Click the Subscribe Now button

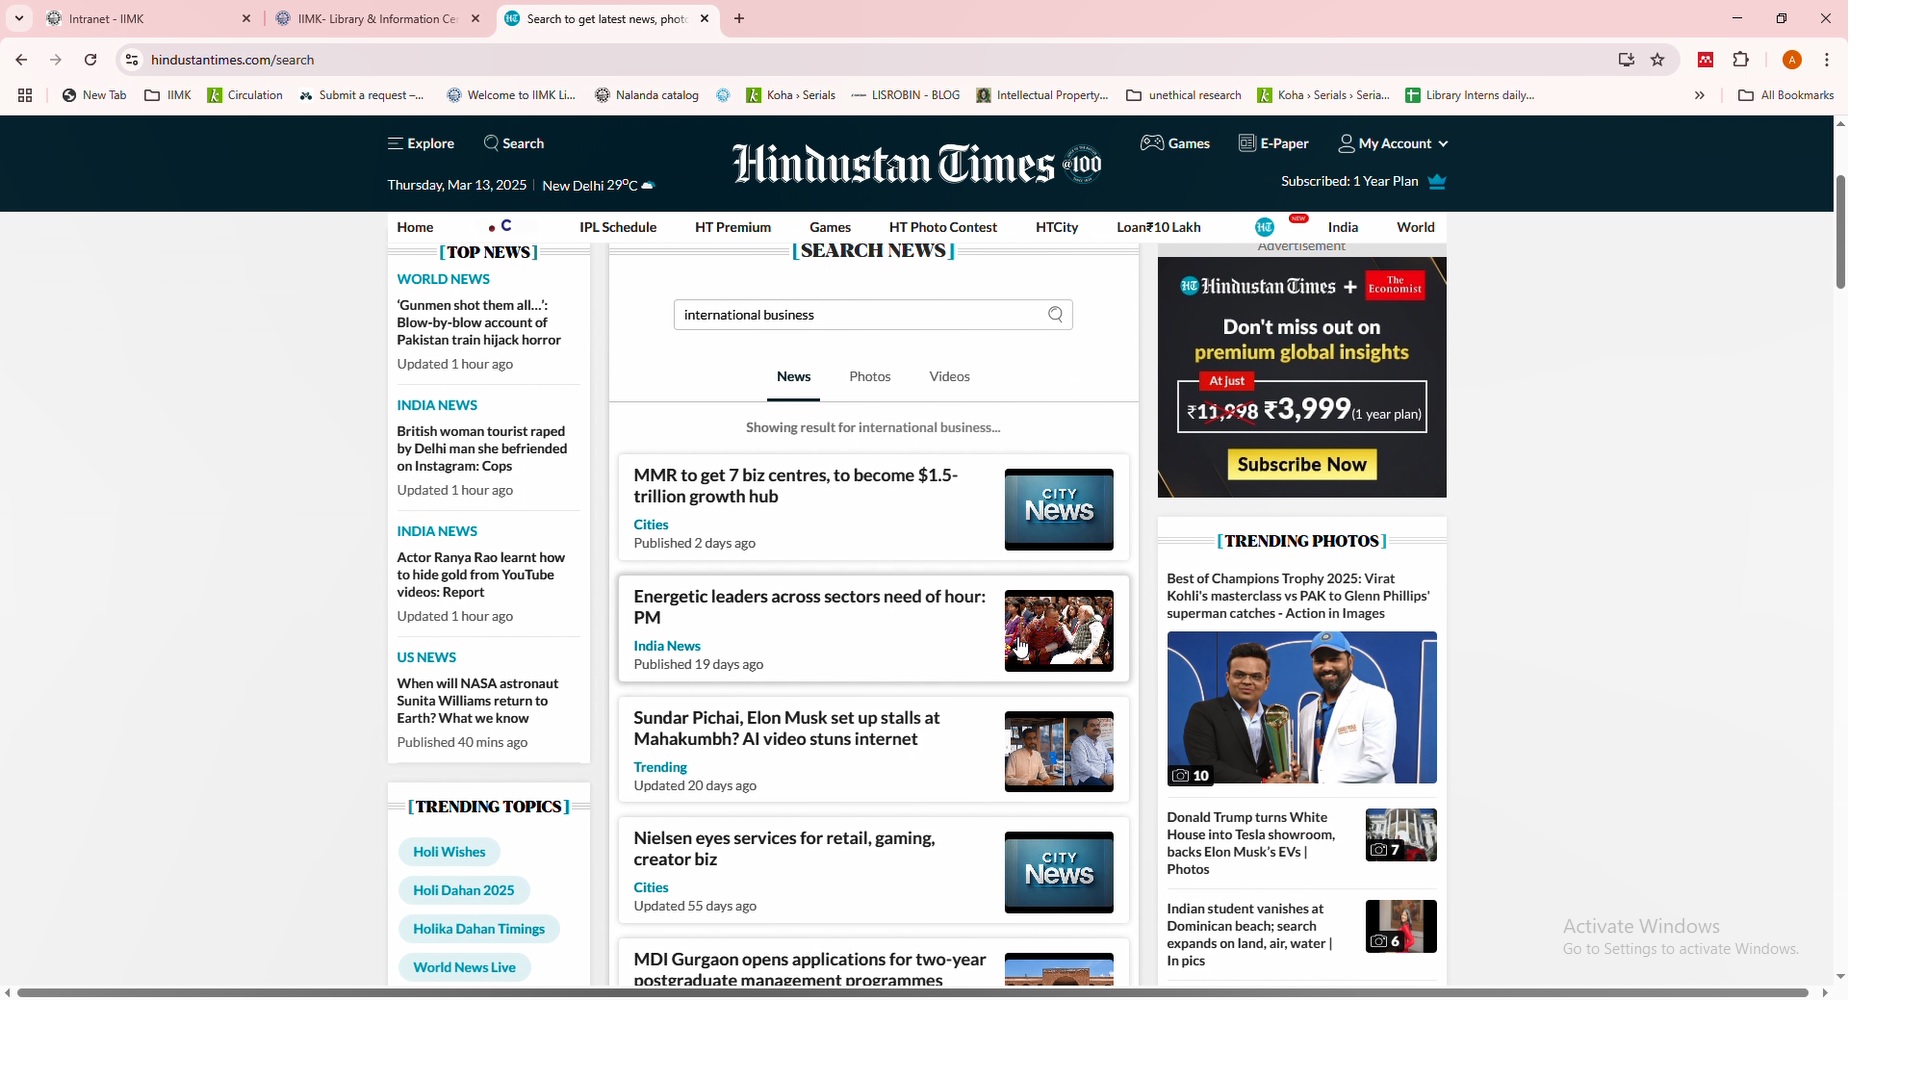click(1301, 465)
